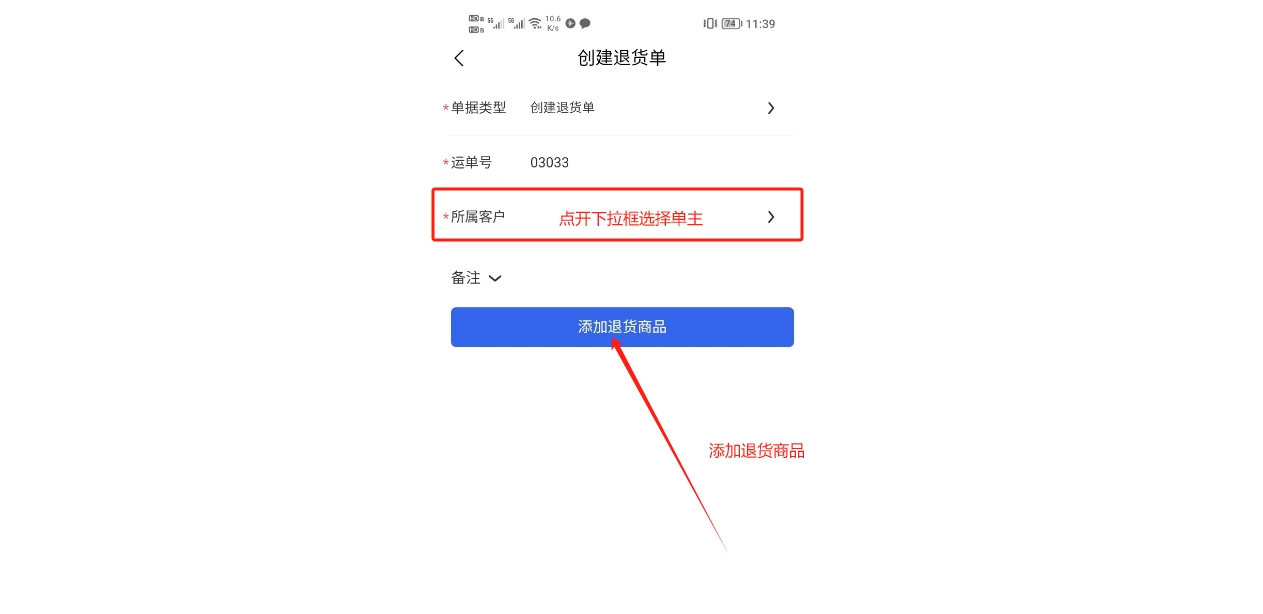Tap the vibrate mode icon

710,23
